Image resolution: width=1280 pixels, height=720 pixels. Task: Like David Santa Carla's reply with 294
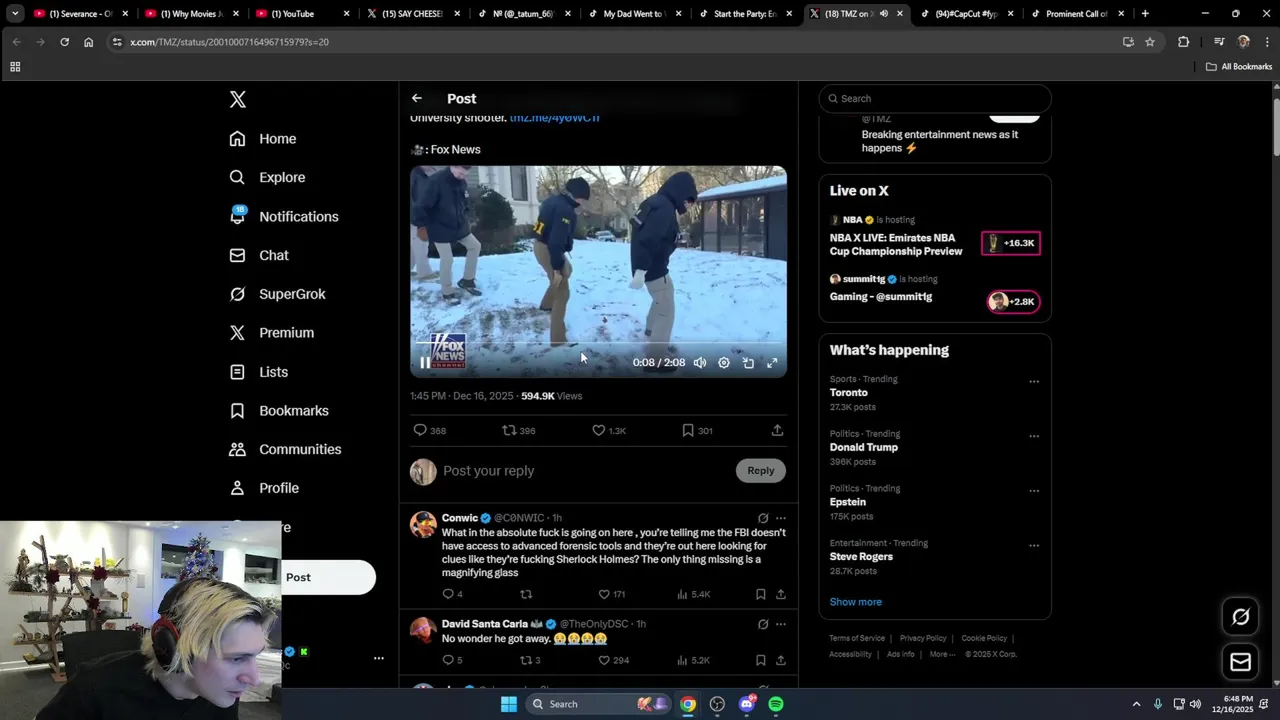click(603, 660)
